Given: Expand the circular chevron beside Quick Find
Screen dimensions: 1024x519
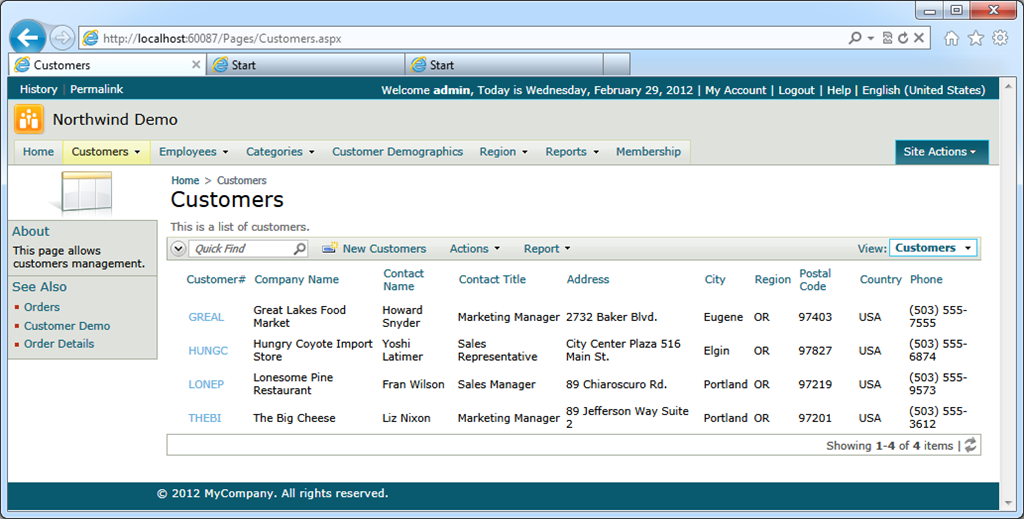Looking at the screenshot, I should [x=179, y=249].
